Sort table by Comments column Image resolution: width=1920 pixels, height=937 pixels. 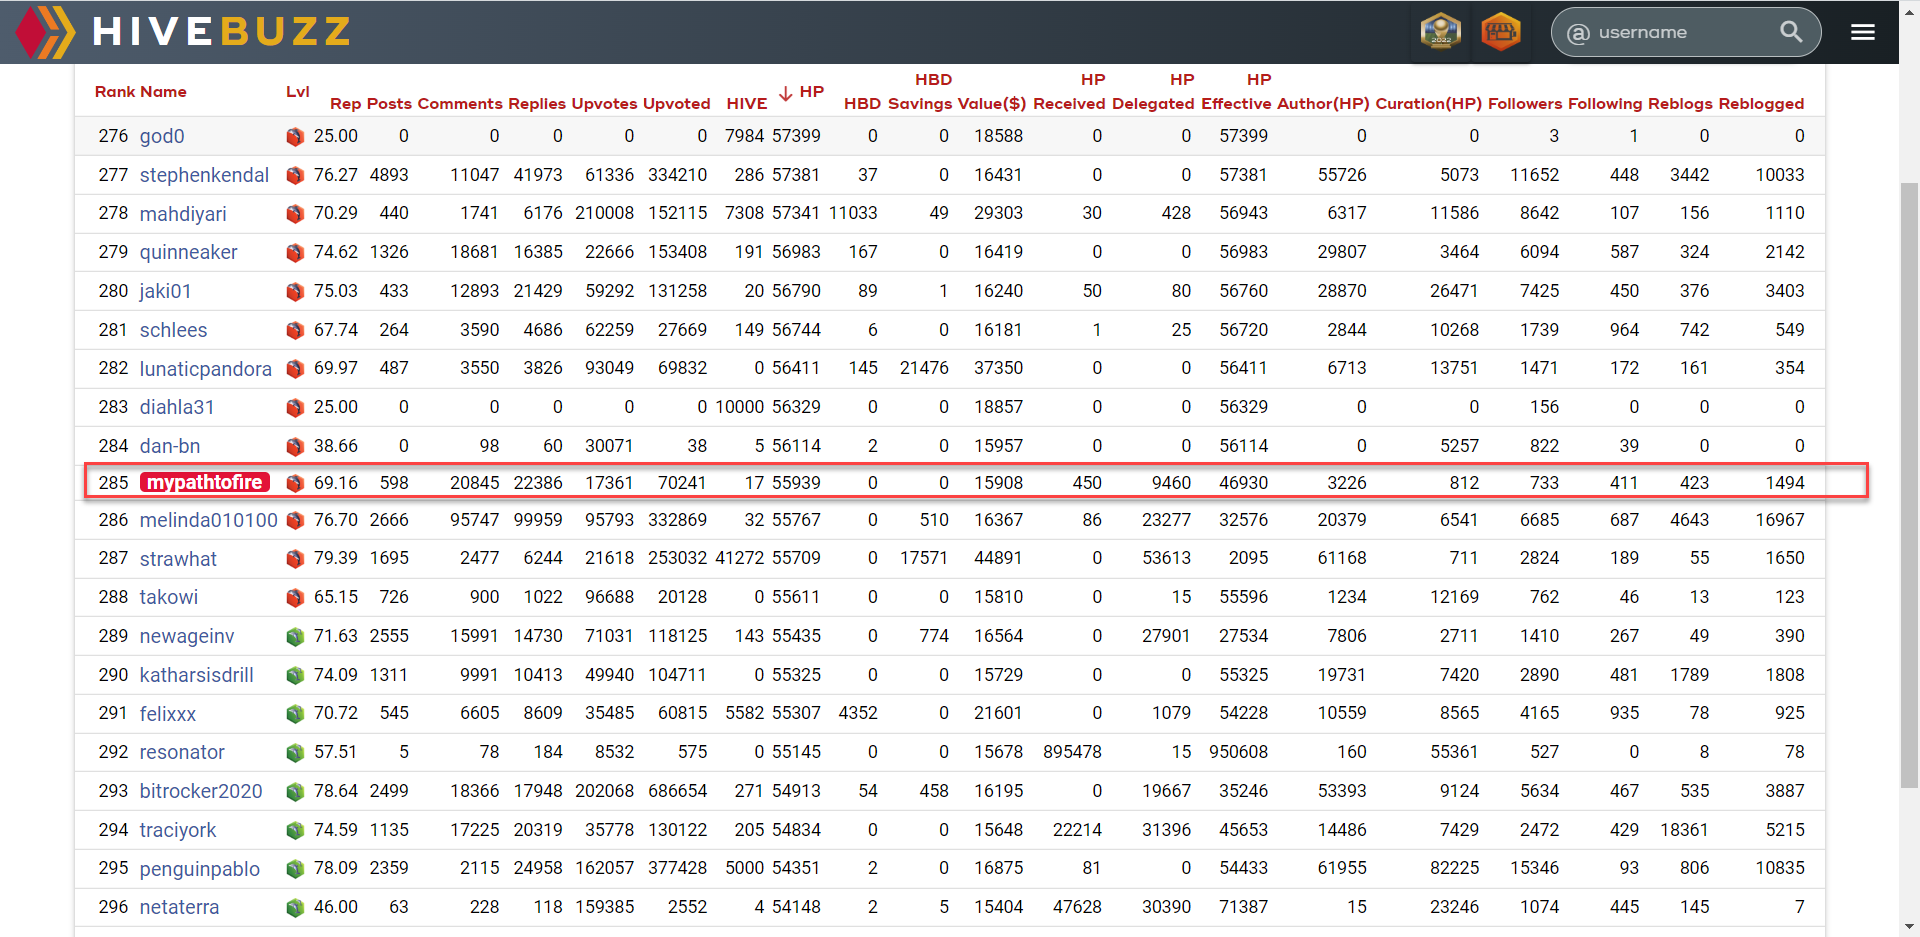coord(460,104)
